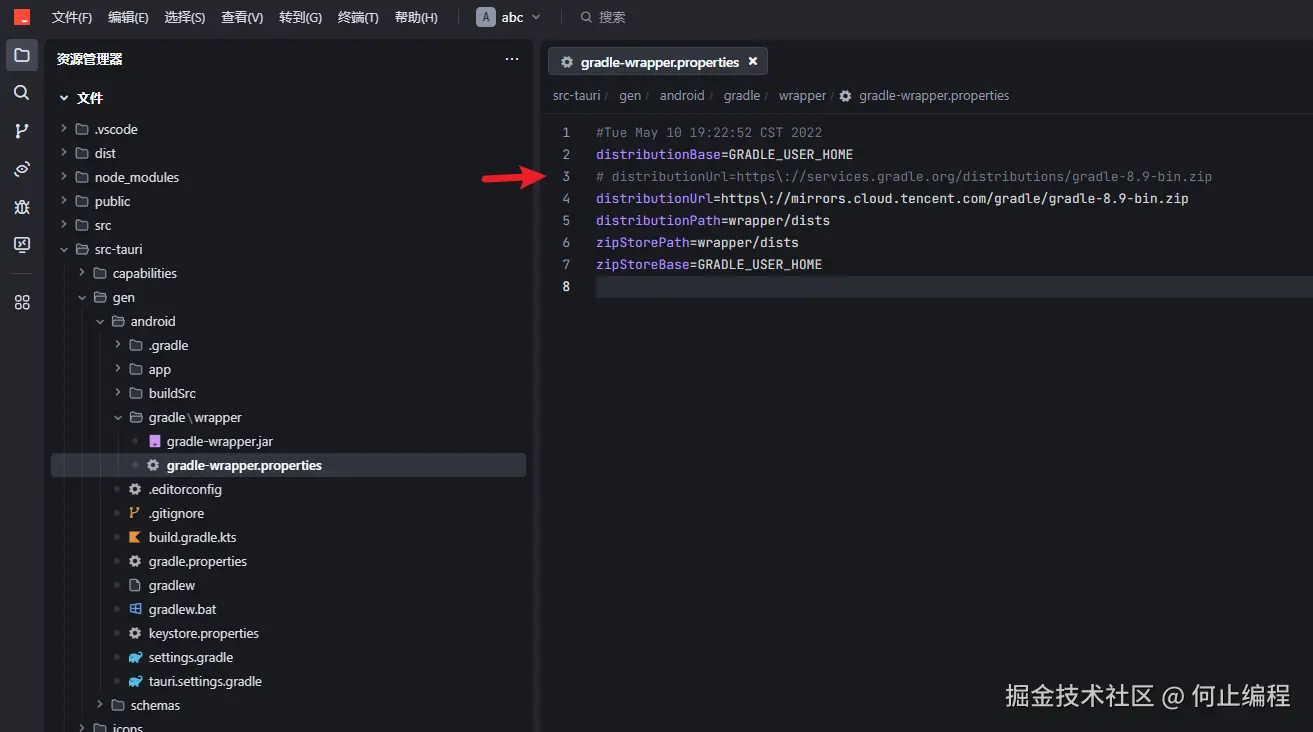
Task: Open the remote screen icon in sidebar
Action: click(x=22, y=245)
